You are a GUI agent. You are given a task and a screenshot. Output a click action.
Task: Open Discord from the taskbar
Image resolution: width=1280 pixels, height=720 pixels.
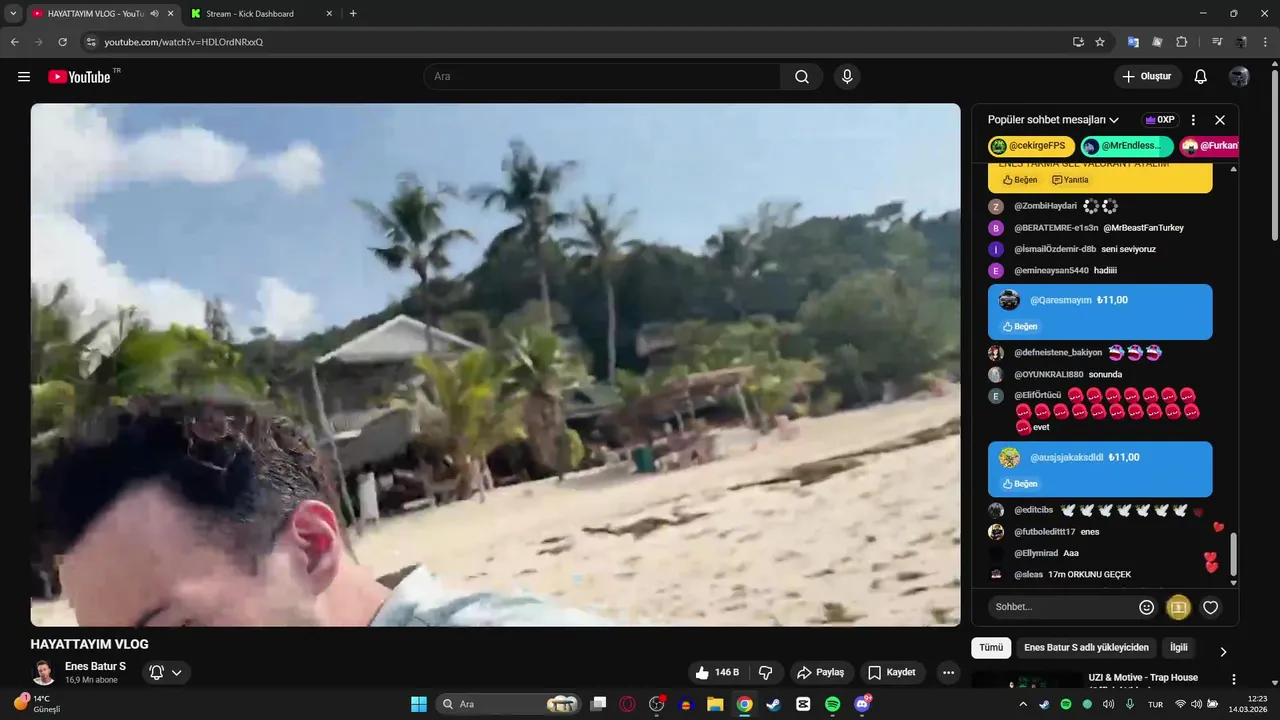click(862, 704)
